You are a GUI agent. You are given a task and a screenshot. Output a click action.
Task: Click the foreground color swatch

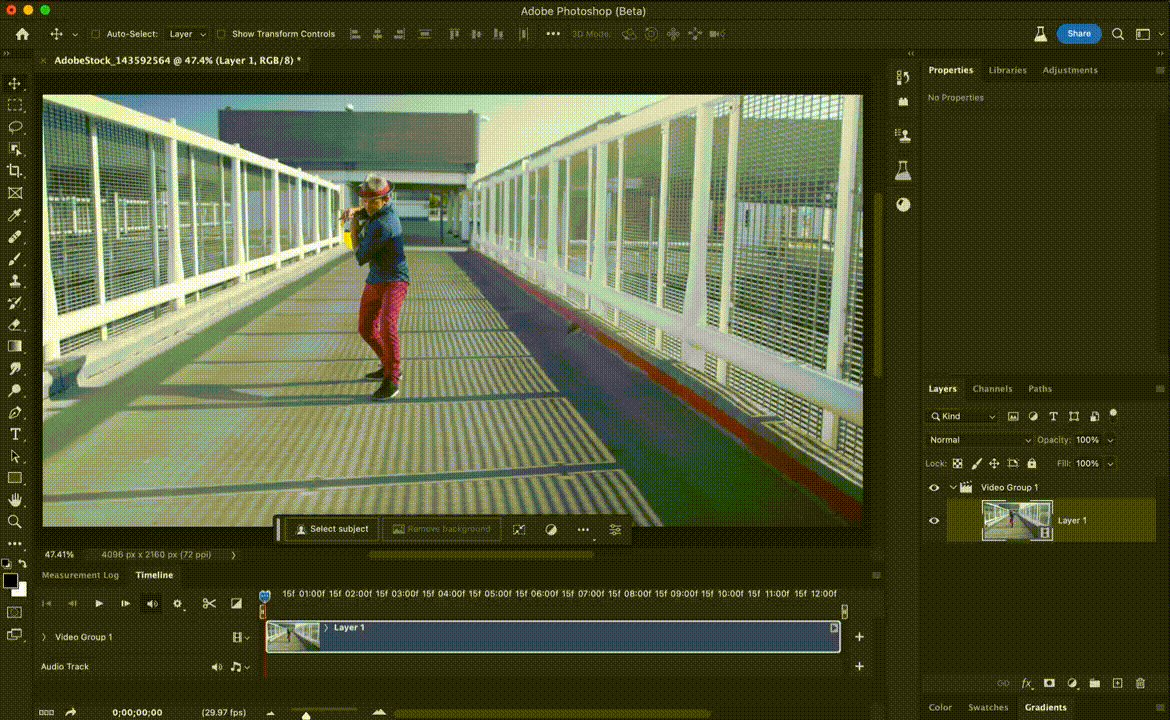point(10,581)
